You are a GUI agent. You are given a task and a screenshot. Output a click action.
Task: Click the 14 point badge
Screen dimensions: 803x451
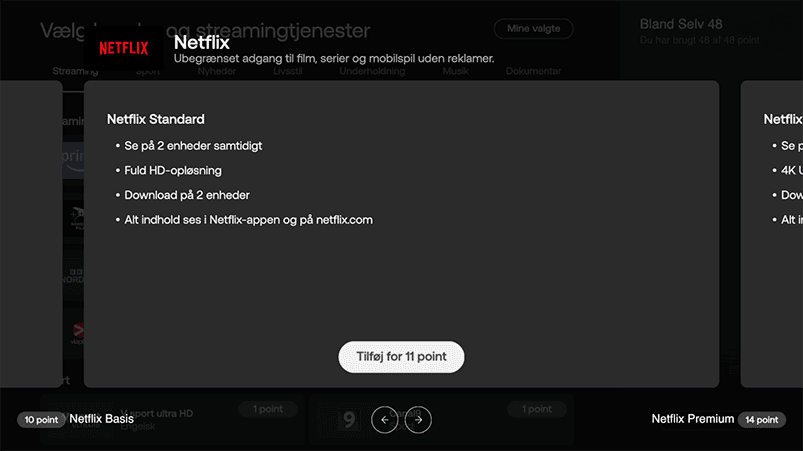[x=761, y=420]
